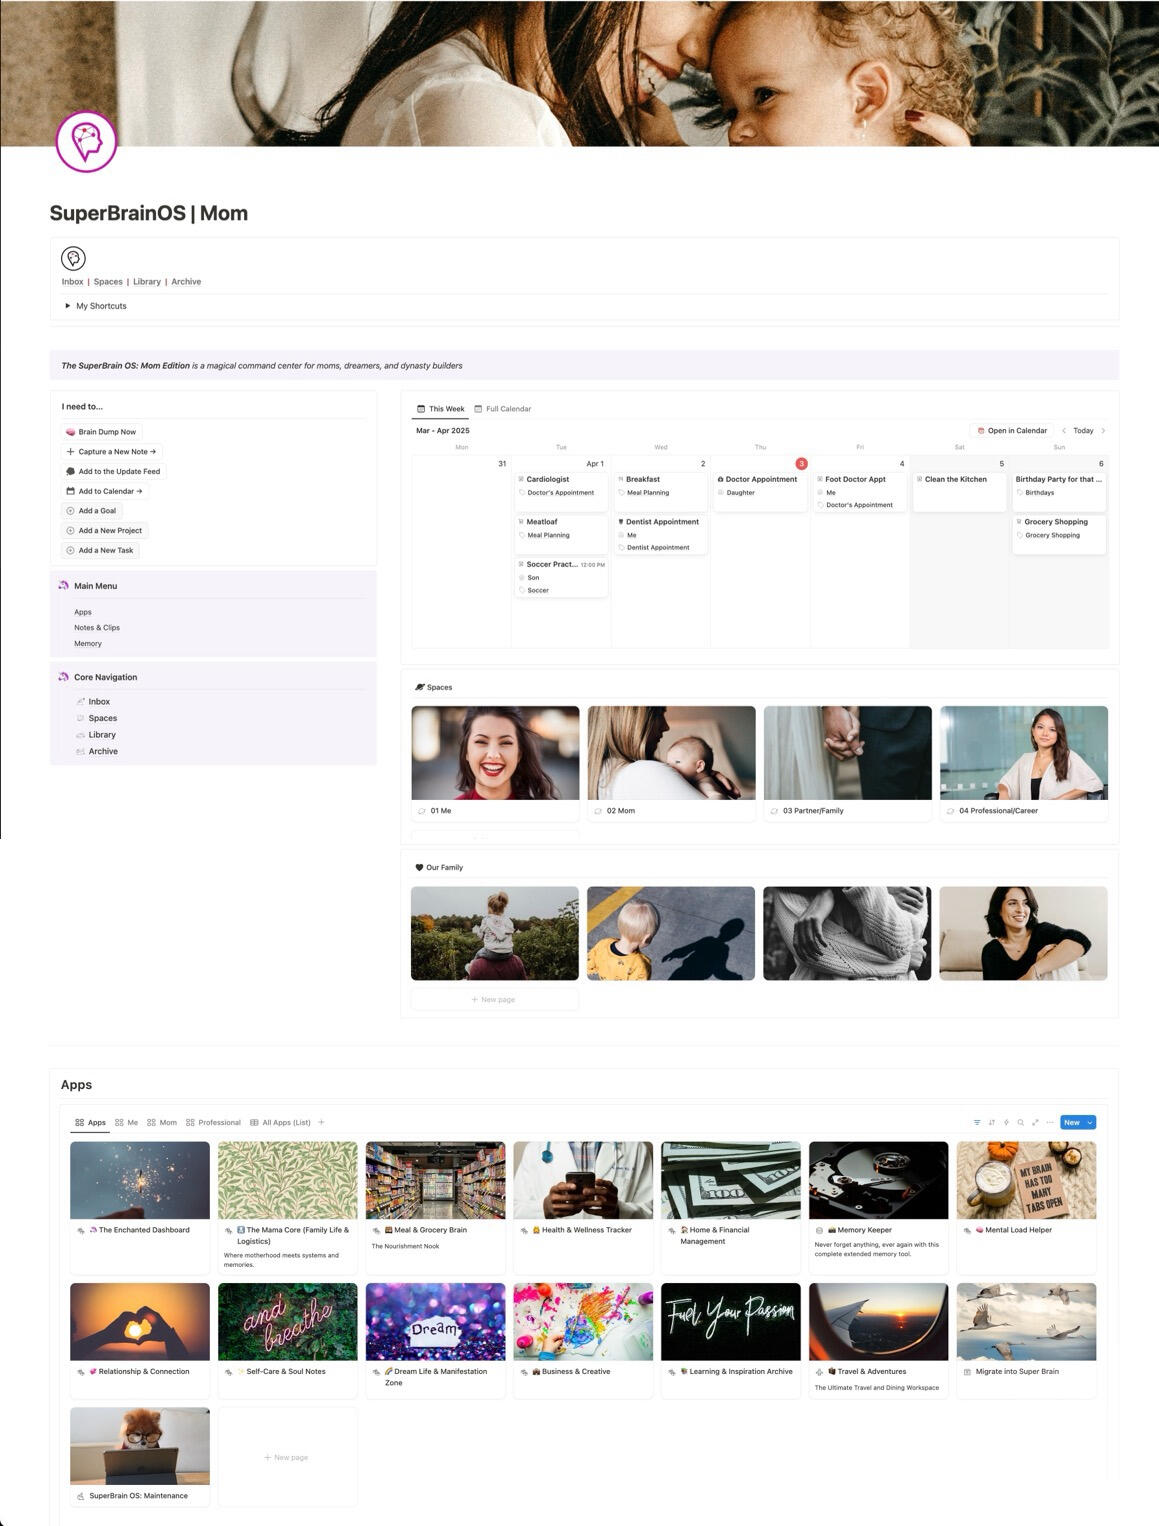Open the Apps toolbar more options menu
This screenshot has width=1159, height=1526.
tap(1049, 1122)
